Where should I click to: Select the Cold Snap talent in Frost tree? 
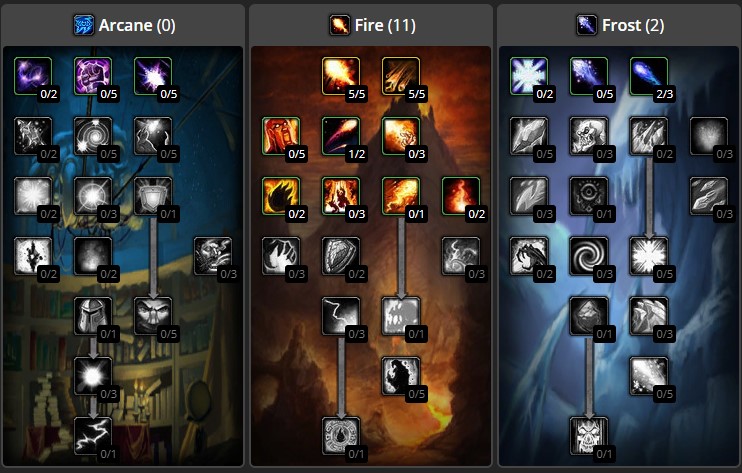click(x=589, y=196)
